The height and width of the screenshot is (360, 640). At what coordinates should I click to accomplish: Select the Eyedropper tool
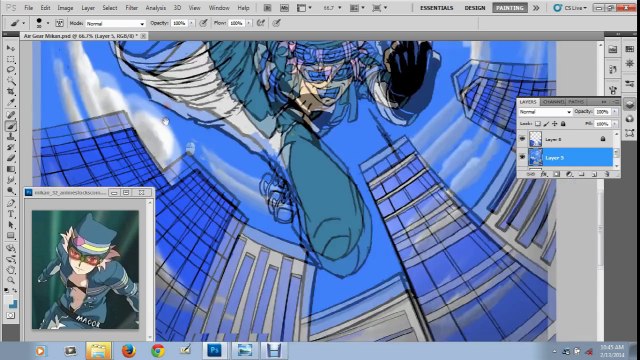click(x=11, y=102)
